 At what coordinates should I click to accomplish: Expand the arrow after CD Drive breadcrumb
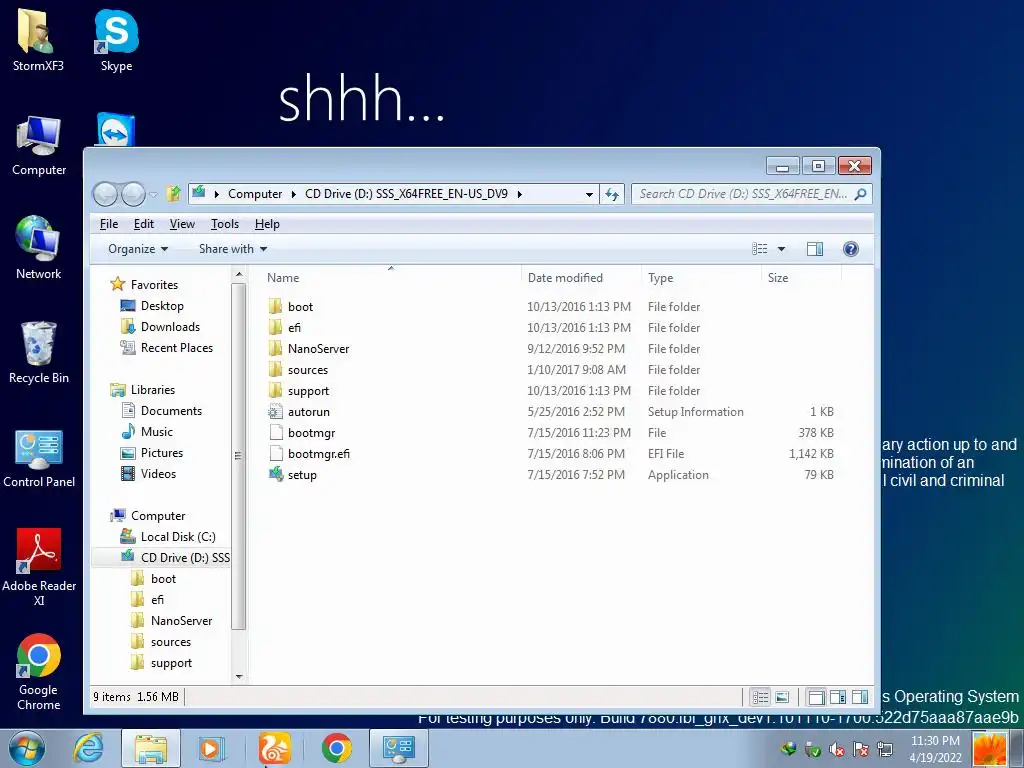pos(519,194)
